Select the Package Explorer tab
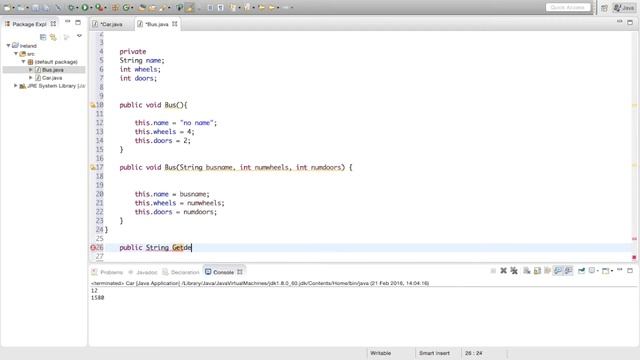This screenshot has height=360, width=640. pyautogui.click(x=29, y=24)
